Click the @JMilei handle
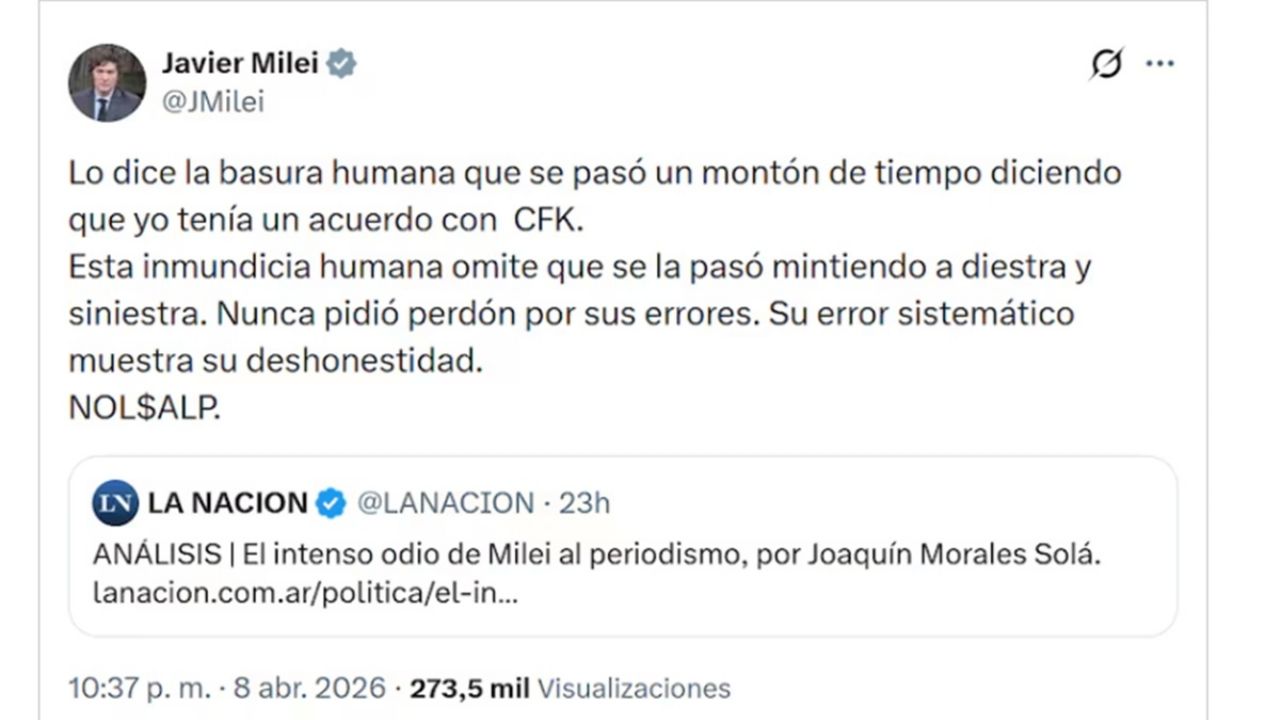 (213, 101)
